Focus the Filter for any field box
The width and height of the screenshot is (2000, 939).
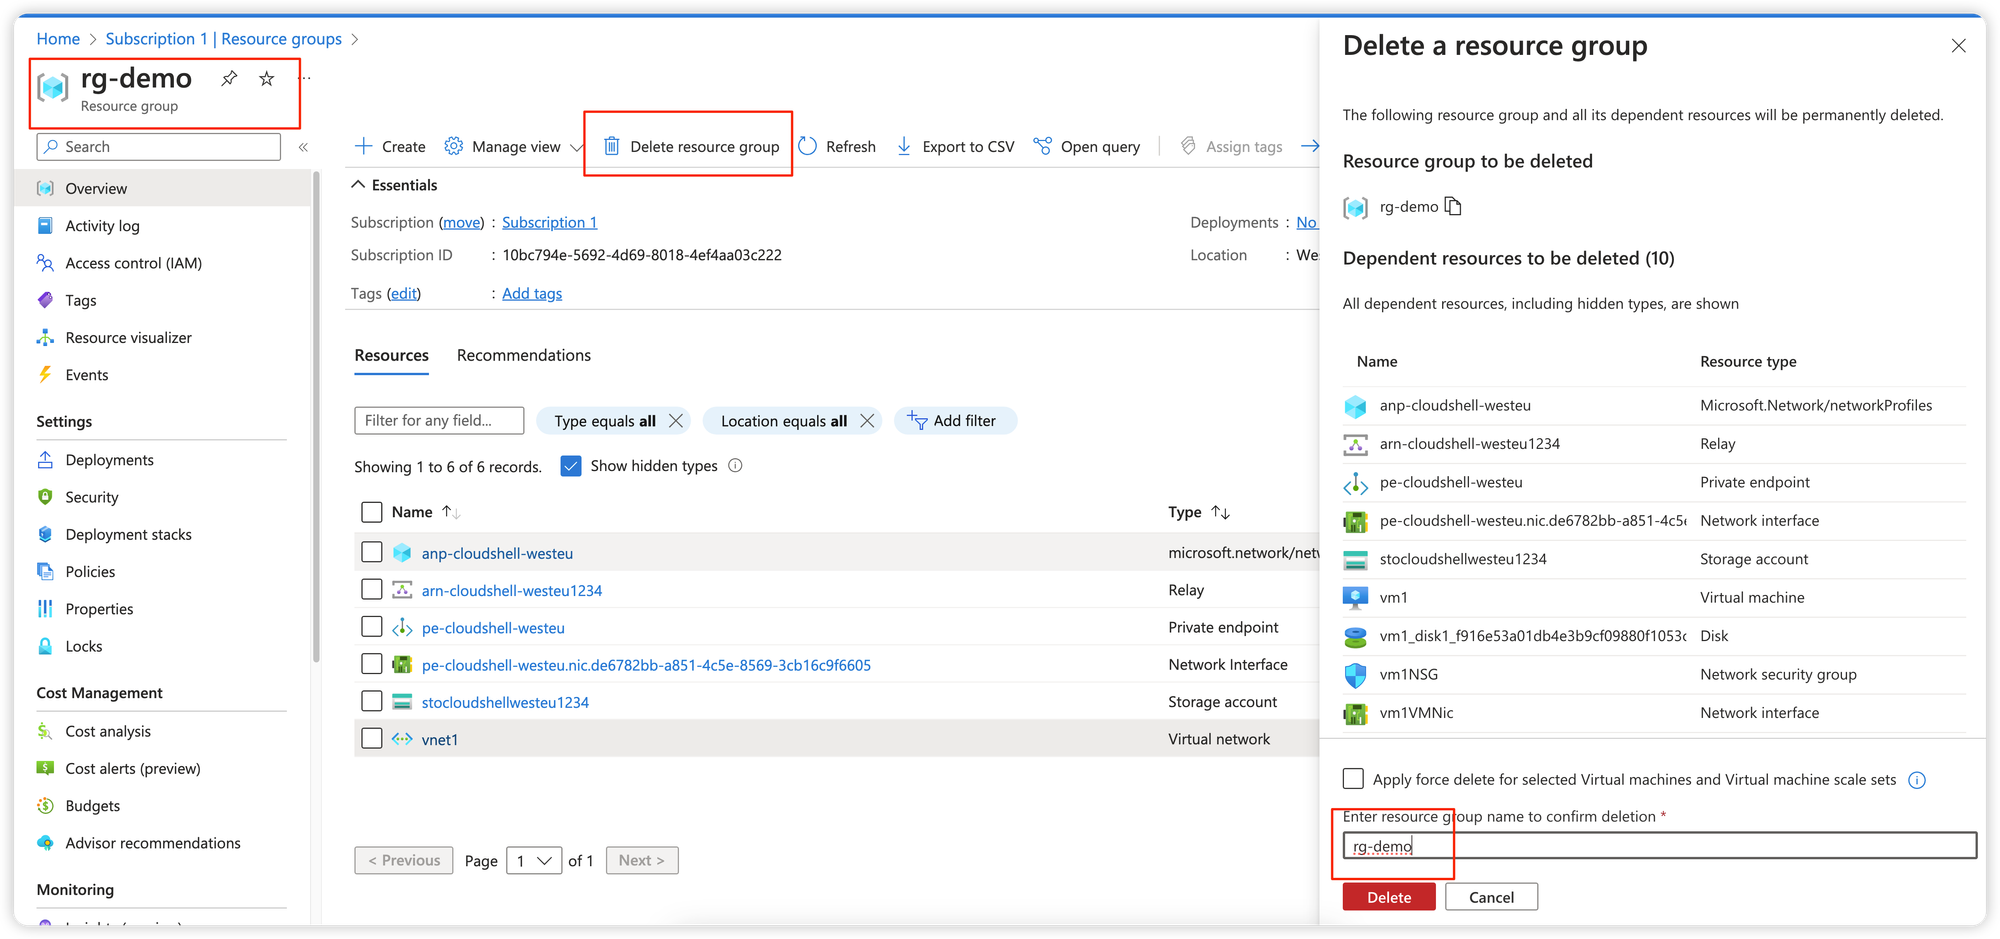tap(439, 421)
